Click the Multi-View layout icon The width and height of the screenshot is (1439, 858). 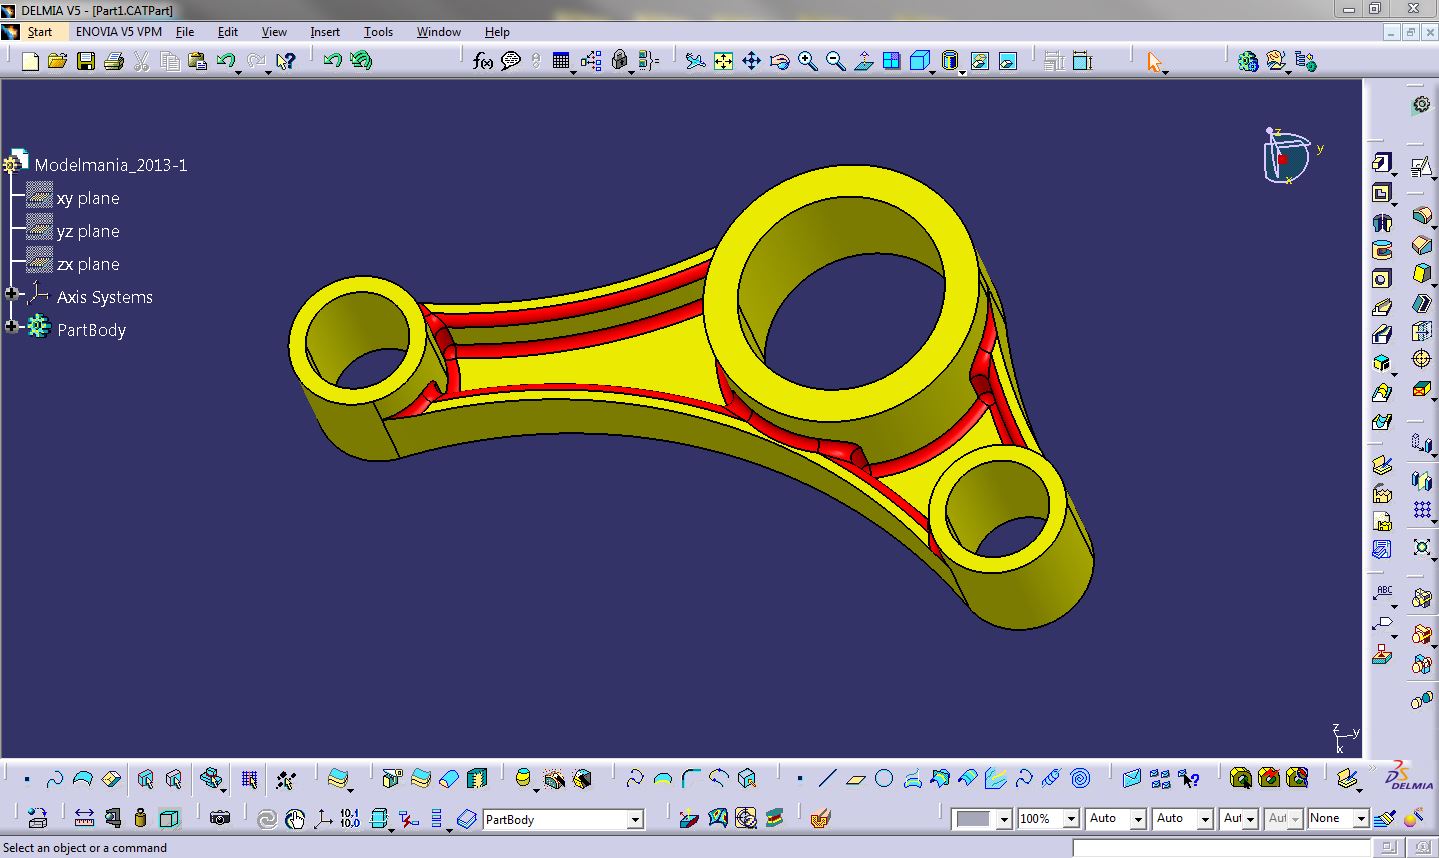click(891, 61)
